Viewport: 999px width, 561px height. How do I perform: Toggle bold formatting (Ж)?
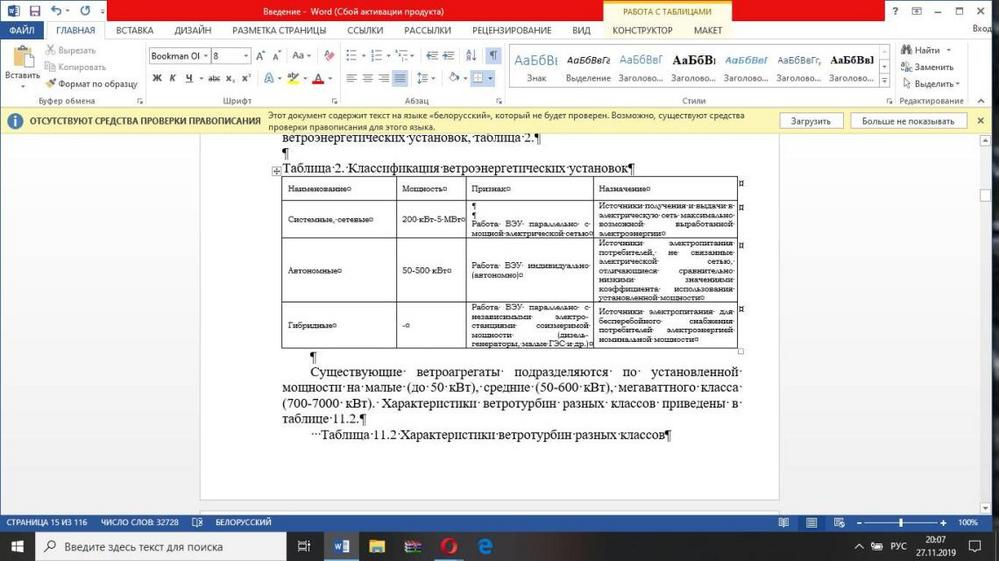(157, 78)
